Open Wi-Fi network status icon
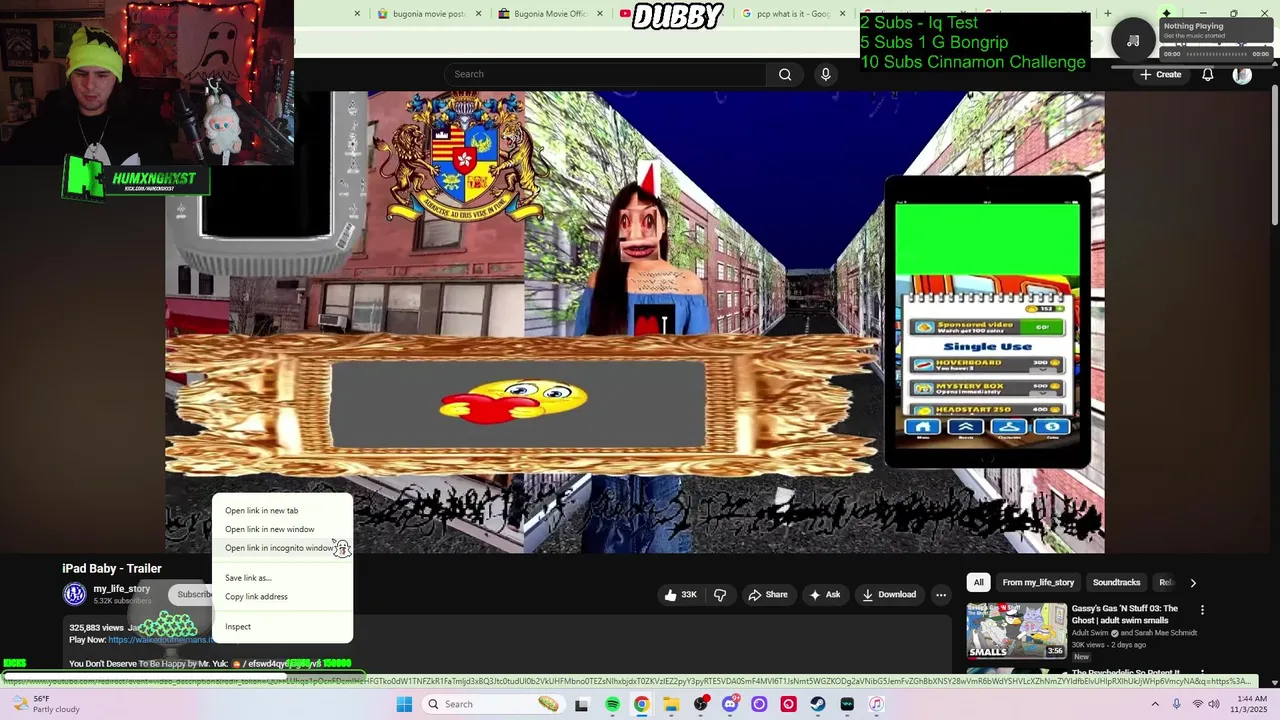The image size is (1280, 720). point(1198,704)
